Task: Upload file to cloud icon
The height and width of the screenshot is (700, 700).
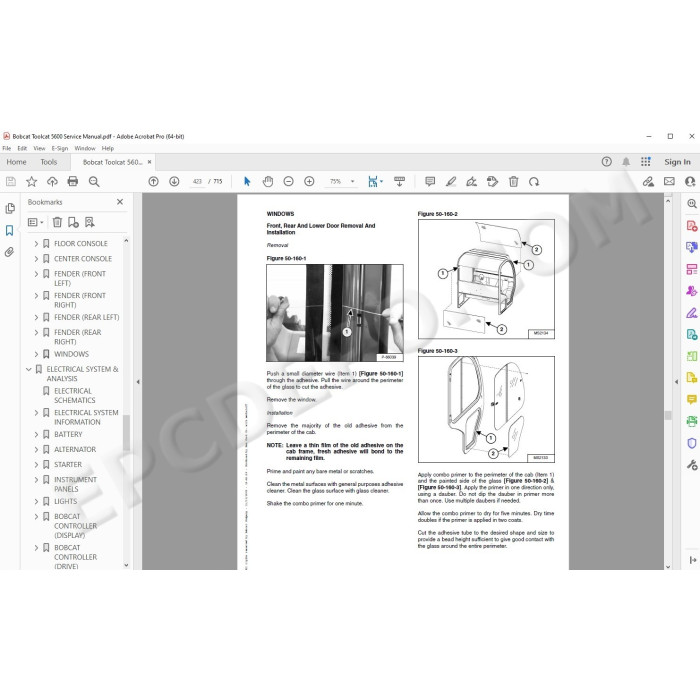Action: (52, 181)
